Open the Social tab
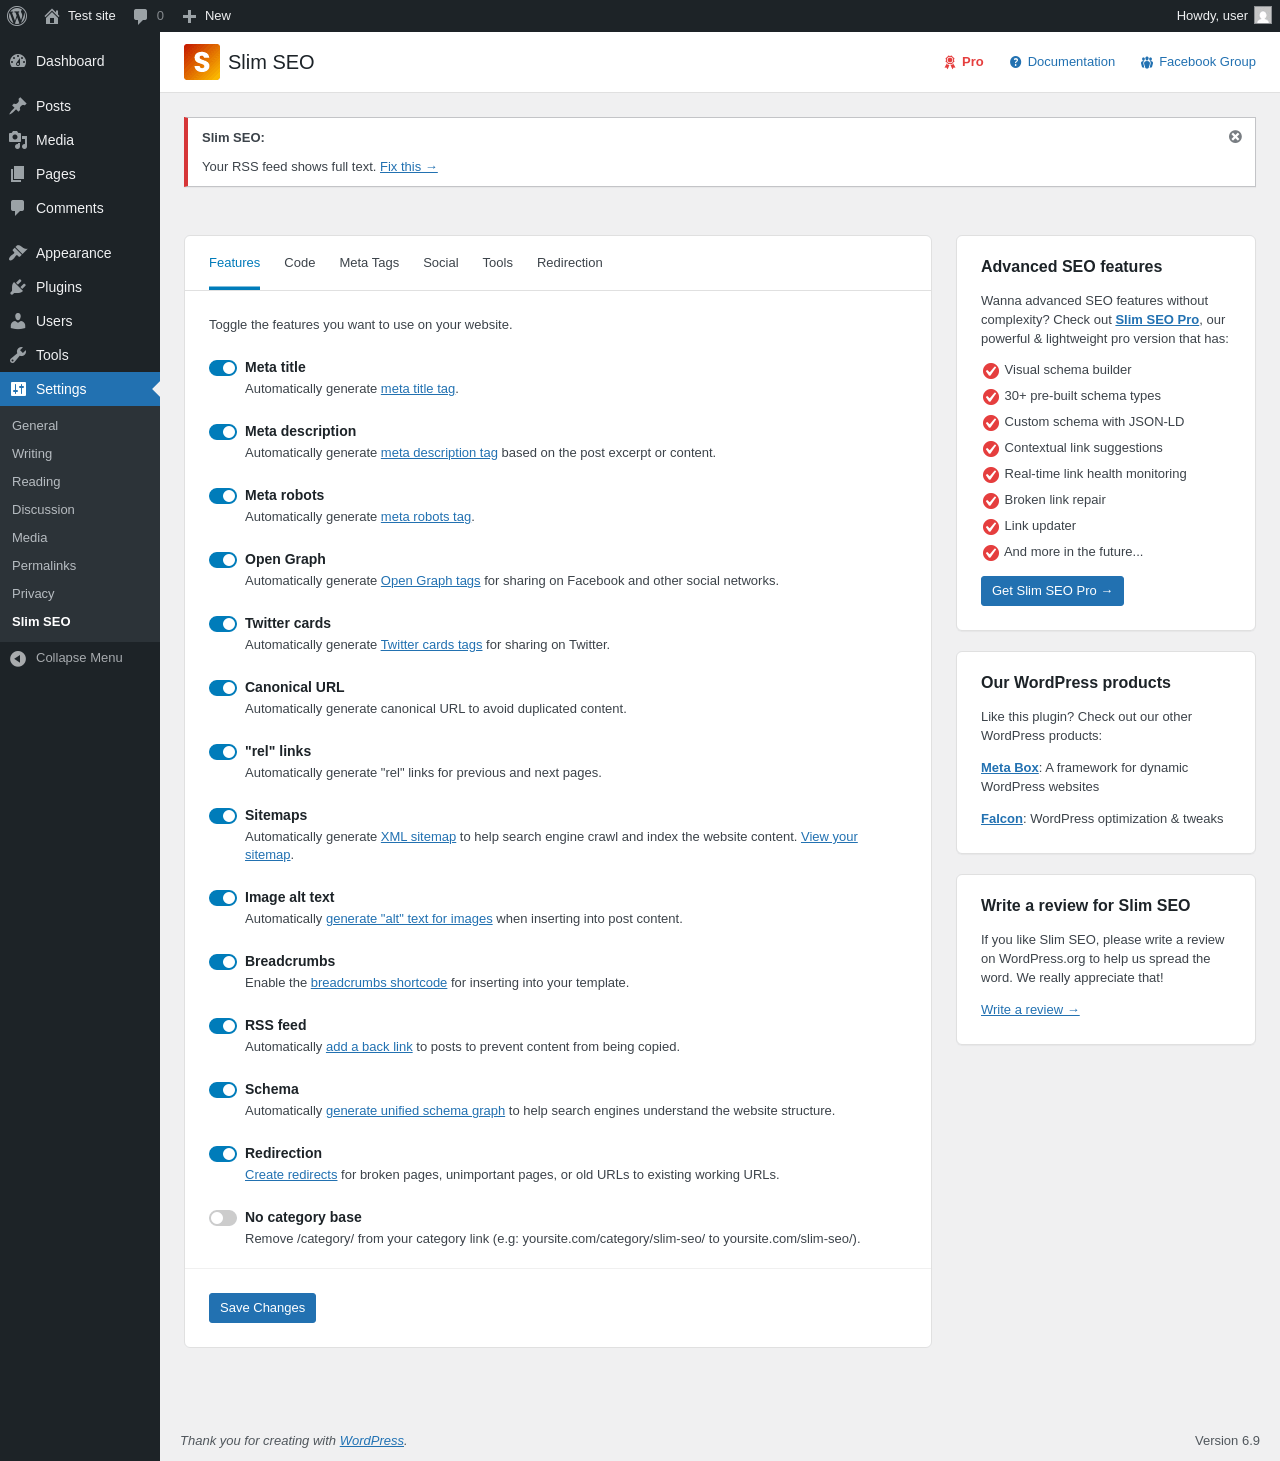Screen dimensions: 1280x1461 [441, 263]
